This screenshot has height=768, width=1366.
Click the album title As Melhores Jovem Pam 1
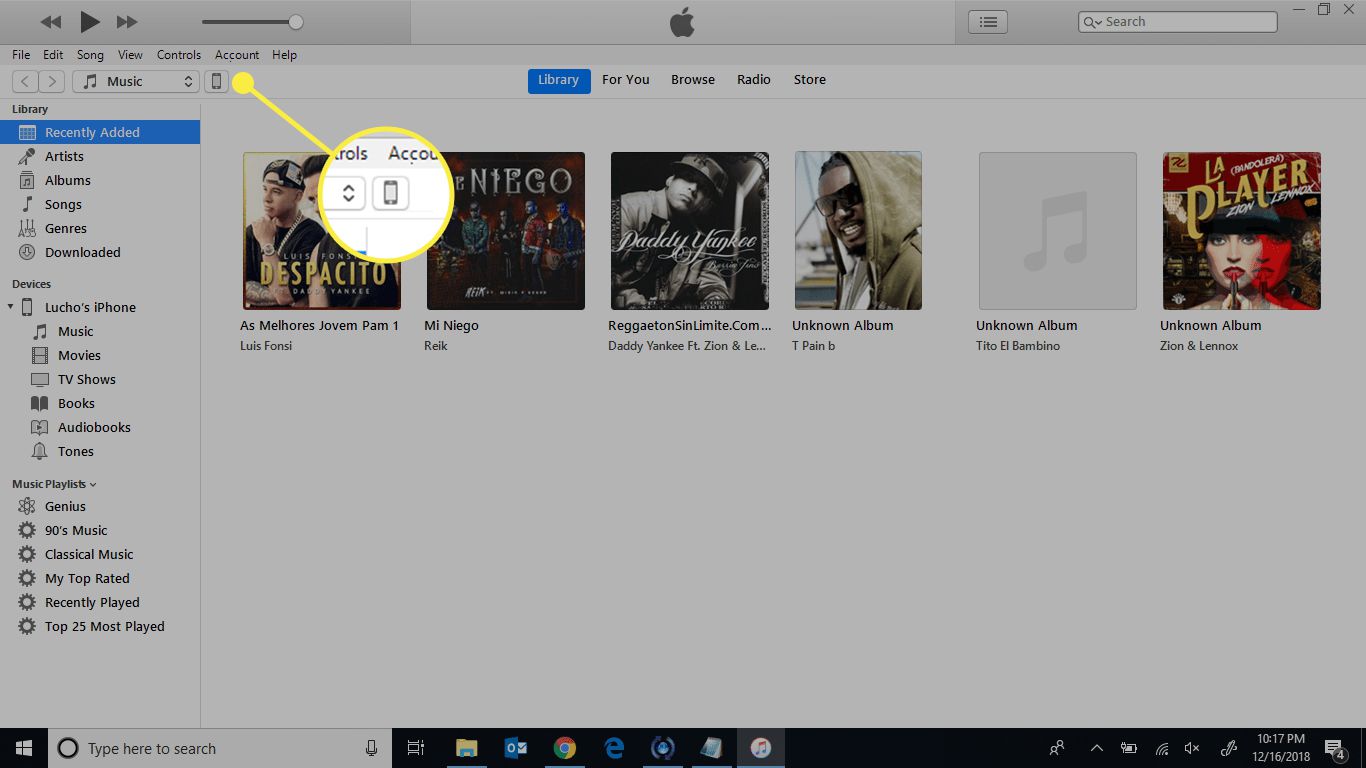tap(319, 326)
